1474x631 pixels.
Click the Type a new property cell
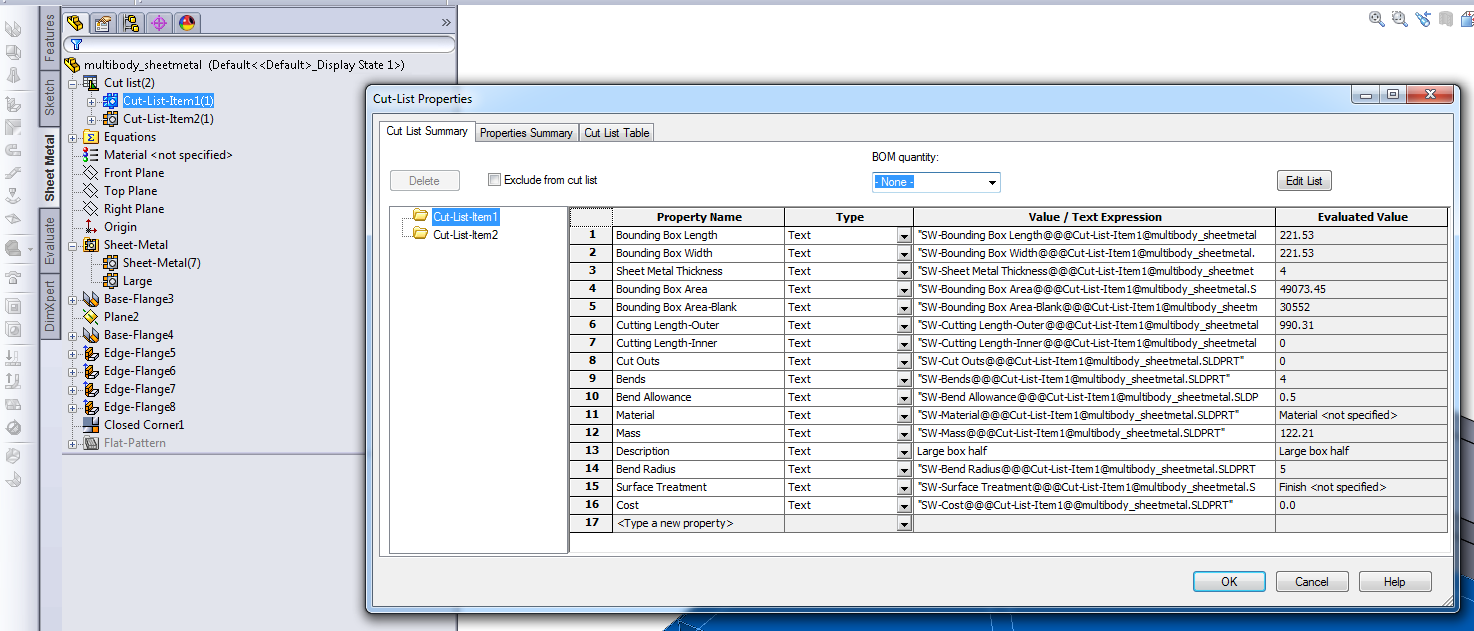697,523
